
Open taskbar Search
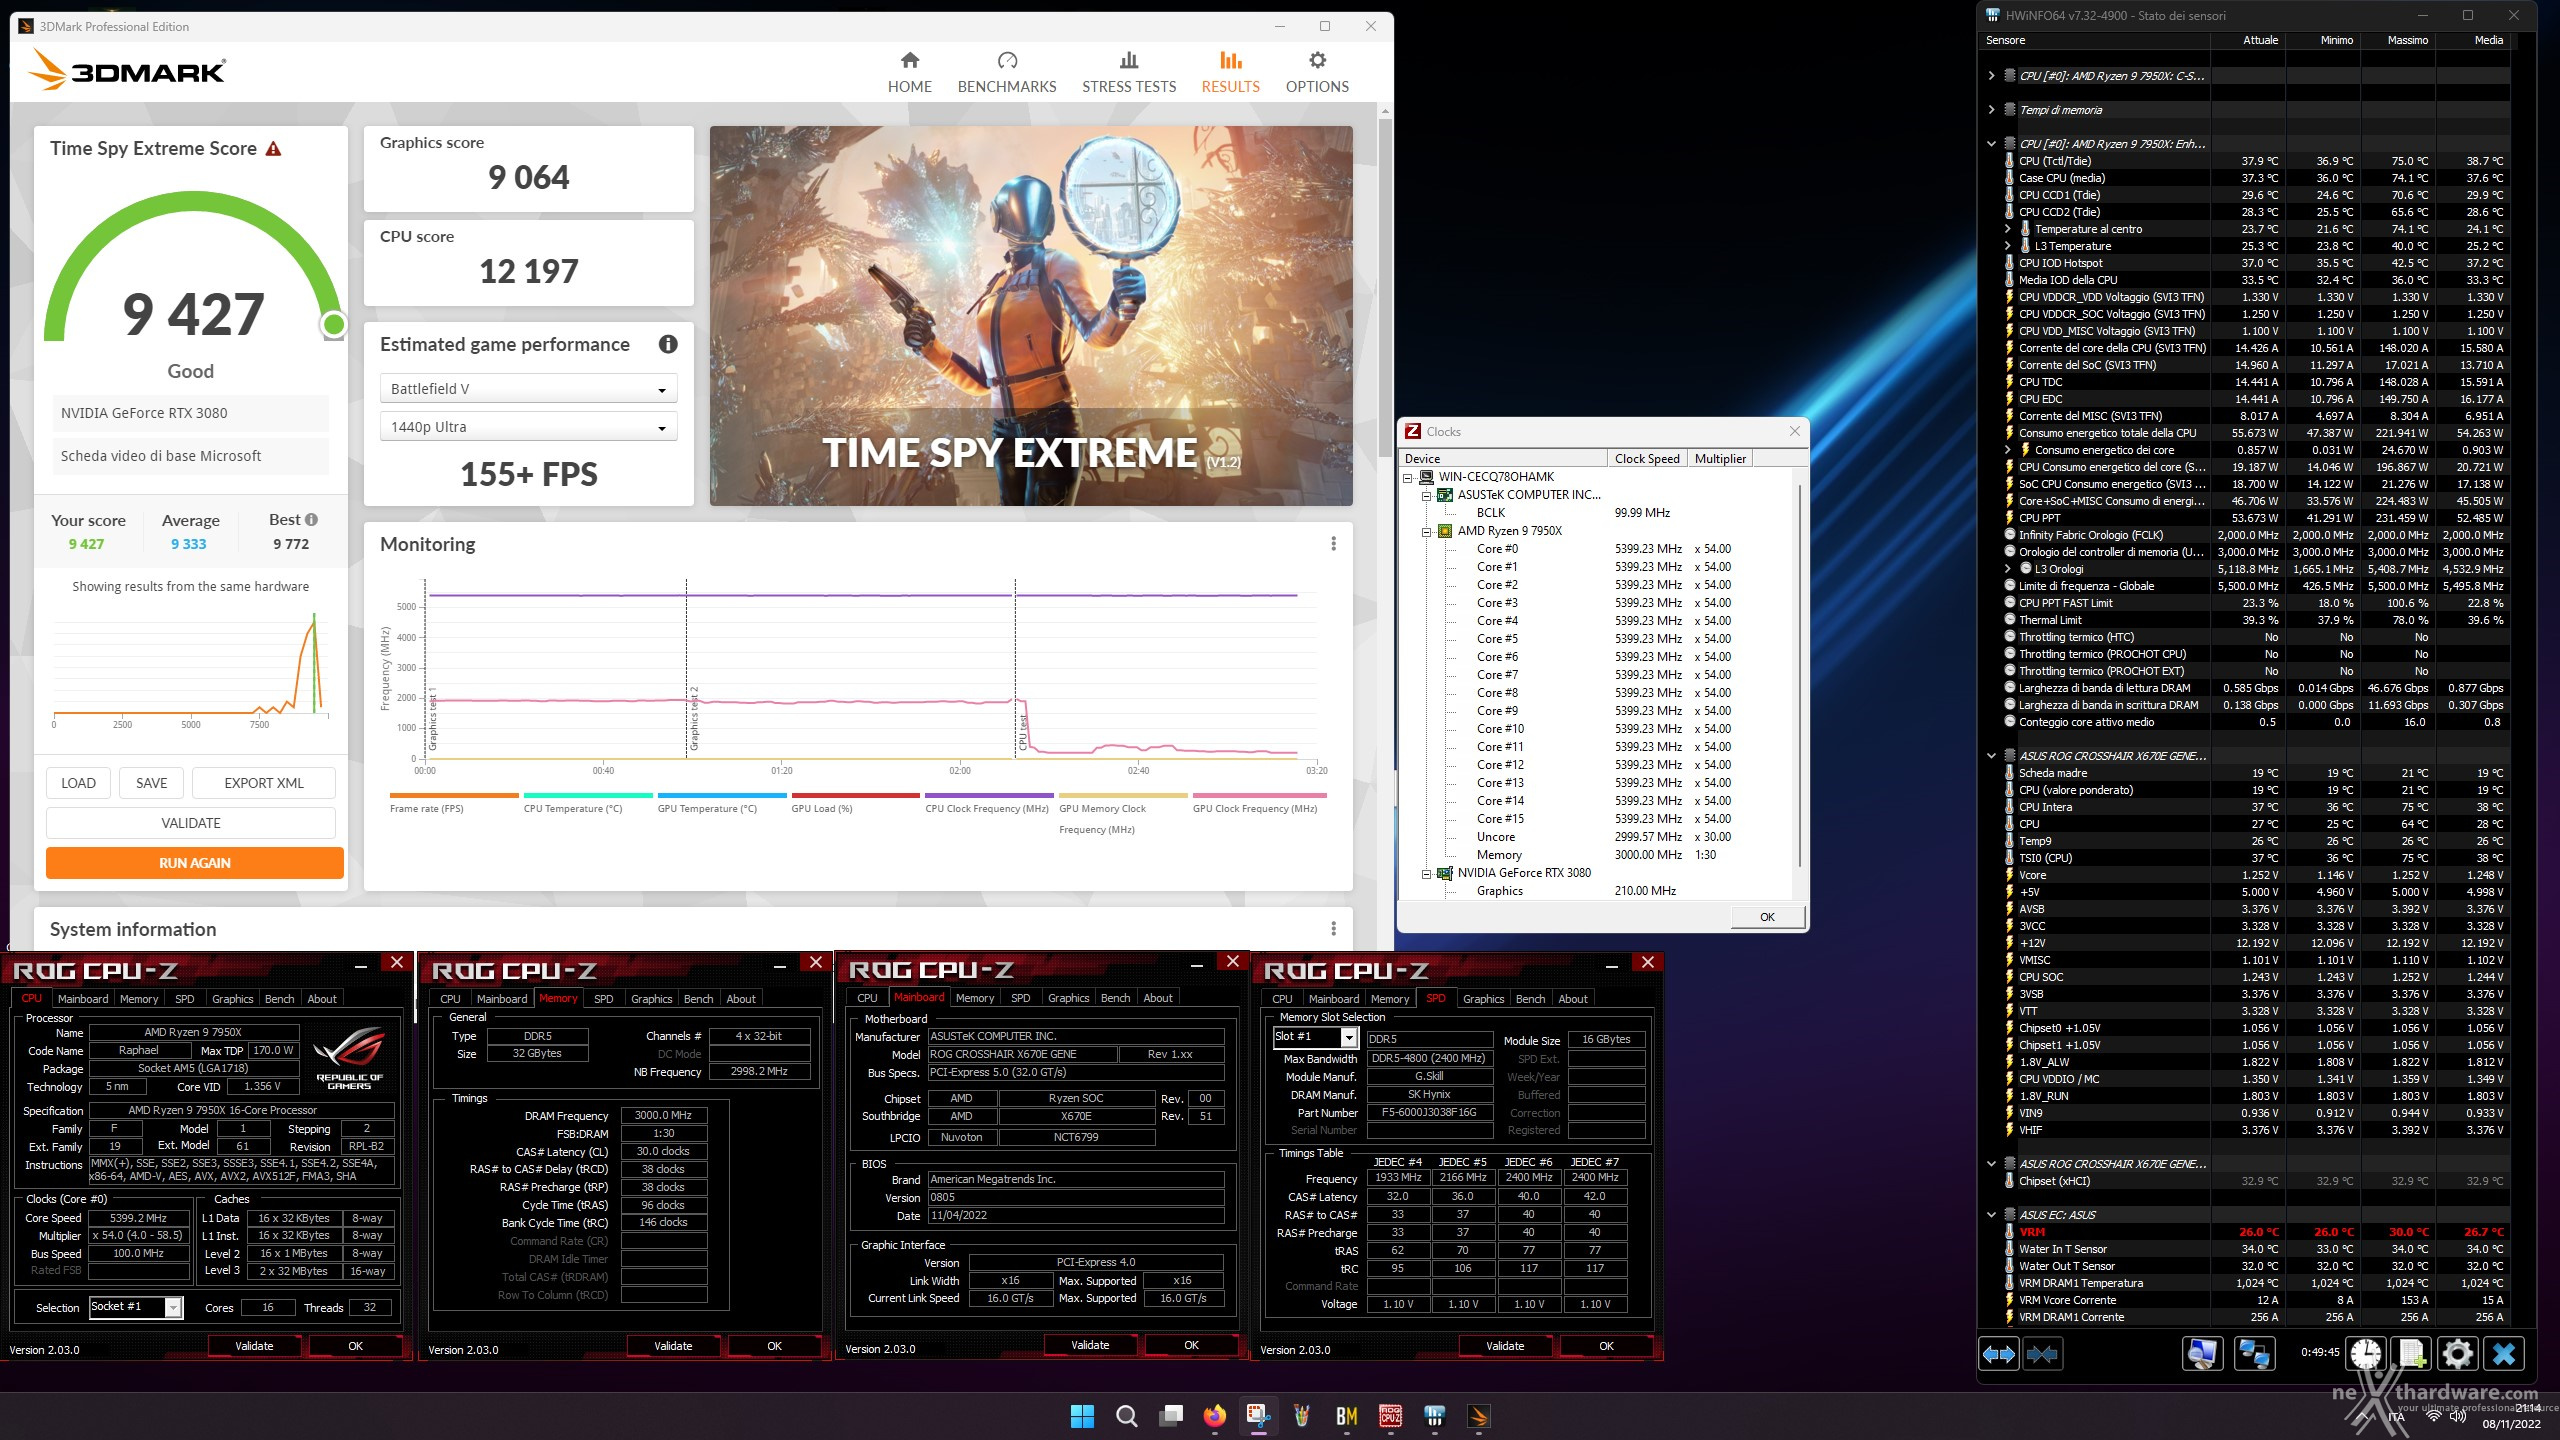[x=1126, y=1416]
